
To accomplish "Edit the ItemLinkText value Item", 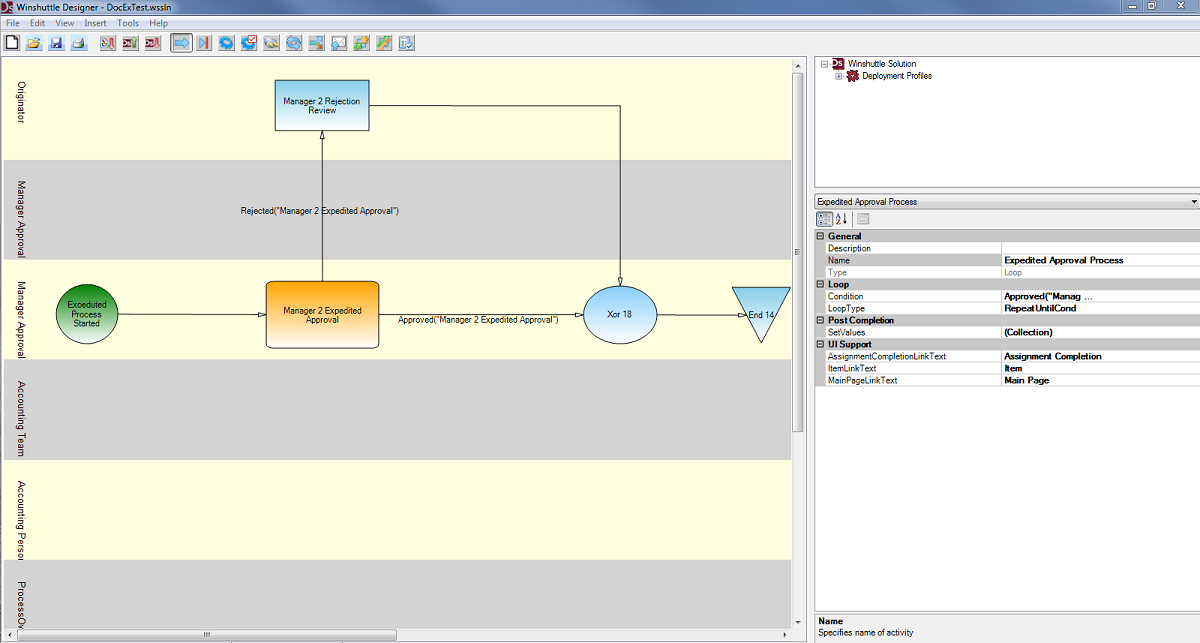I will pos(1100,368).
